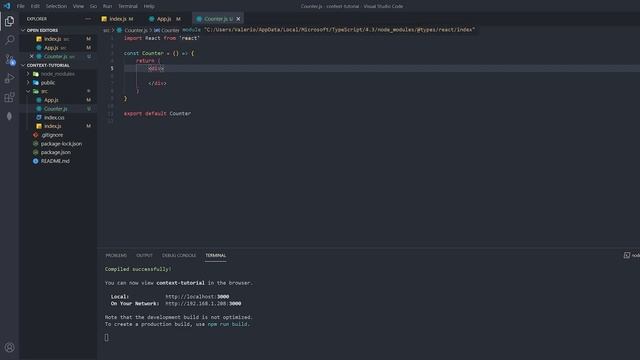Expand the public folder

pos(28,82)
